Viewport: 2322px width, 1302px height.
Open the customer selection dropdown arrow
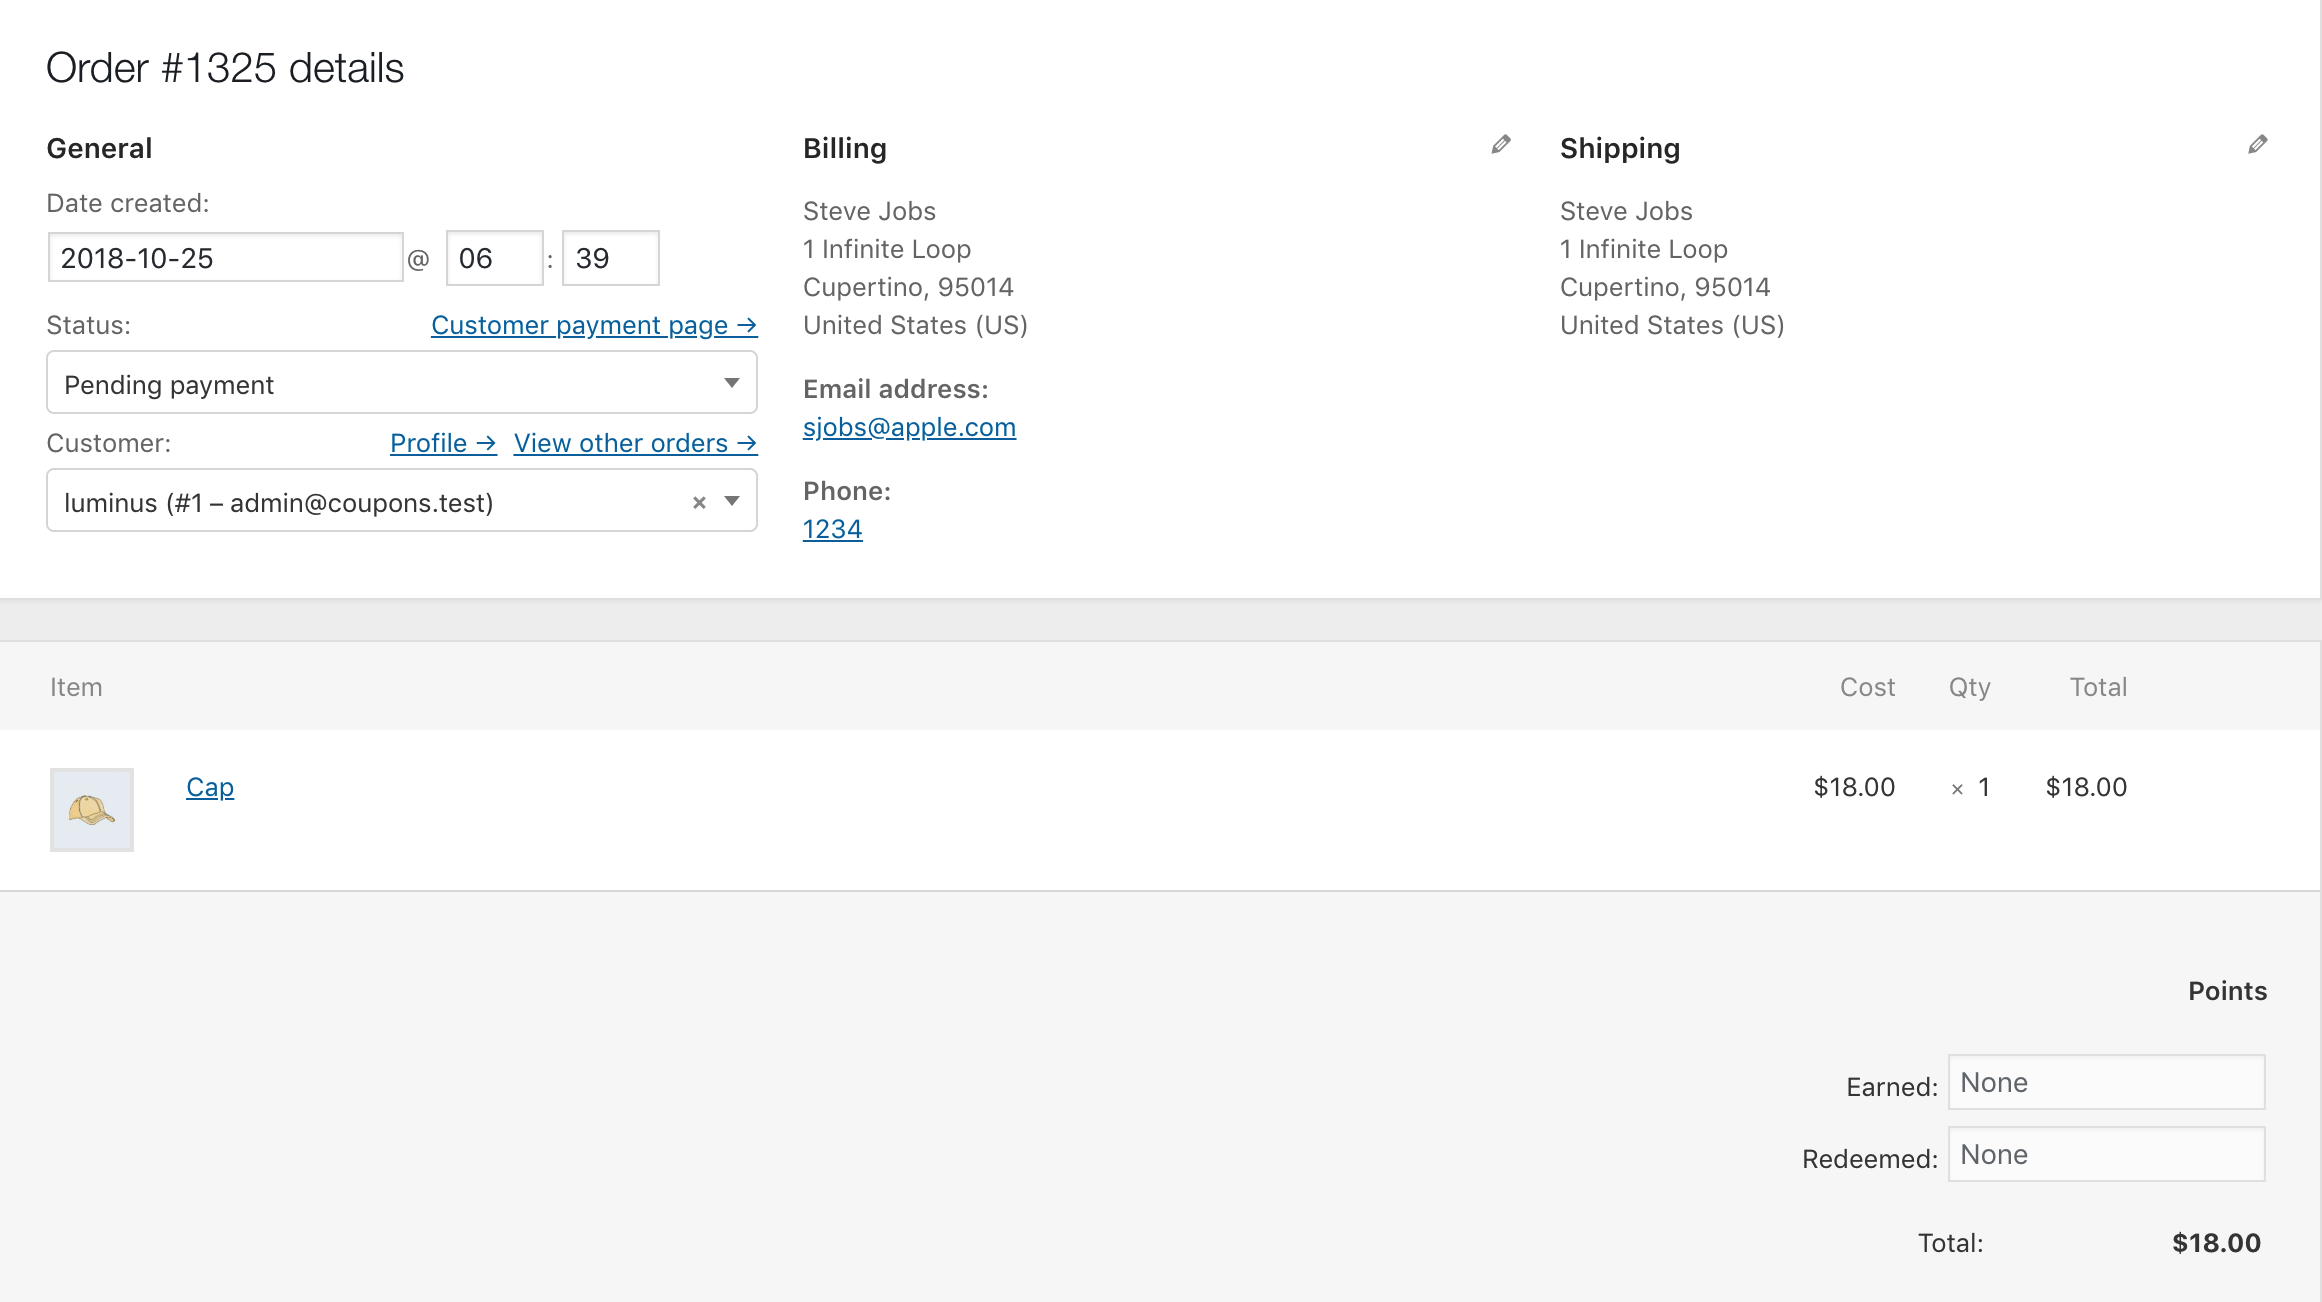(731, 502)
